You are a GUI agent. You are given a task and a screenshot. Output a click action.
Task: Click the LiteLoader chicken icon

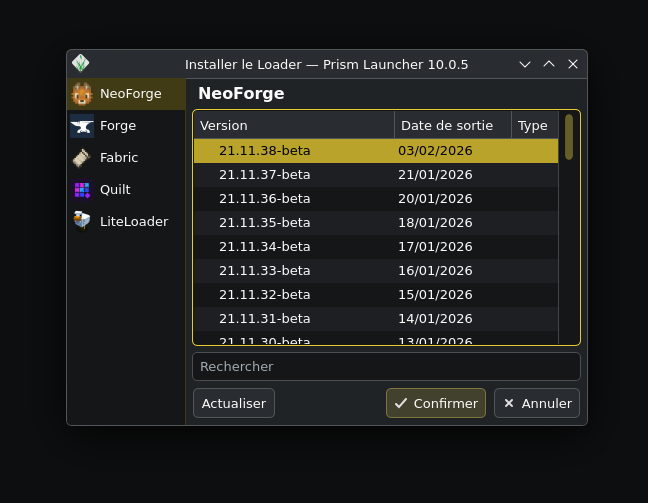click(x=82, y=222)
